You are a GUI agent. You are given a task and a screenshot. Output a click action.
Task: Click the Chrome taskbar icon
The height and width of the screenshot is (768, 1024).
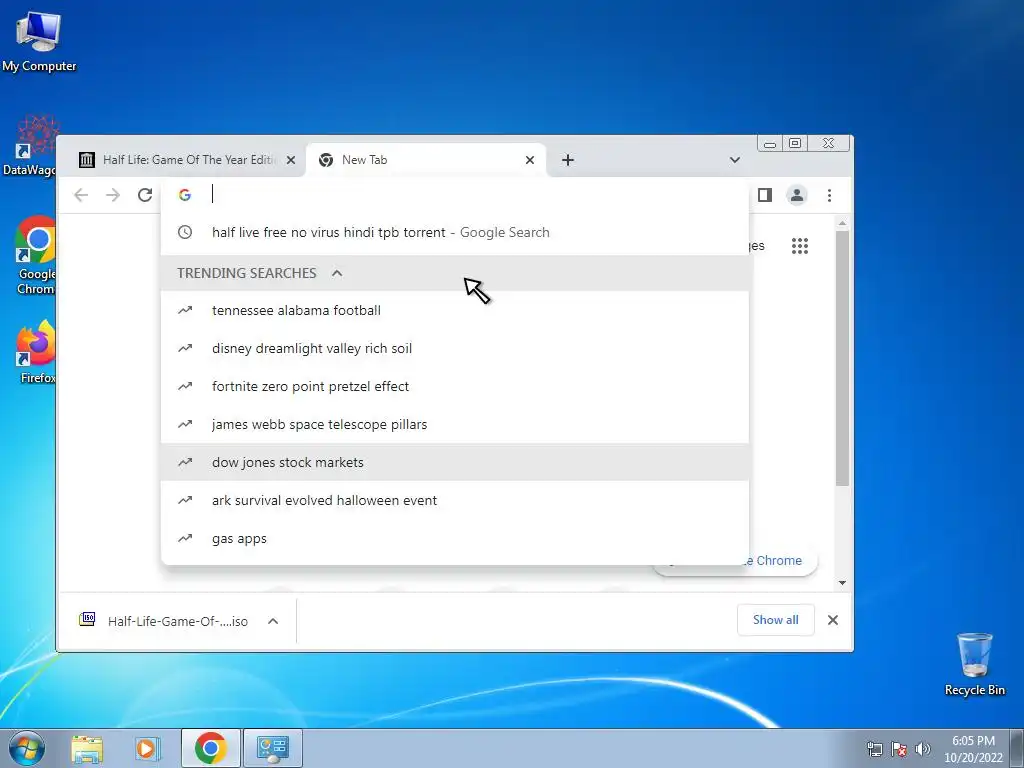210,748
